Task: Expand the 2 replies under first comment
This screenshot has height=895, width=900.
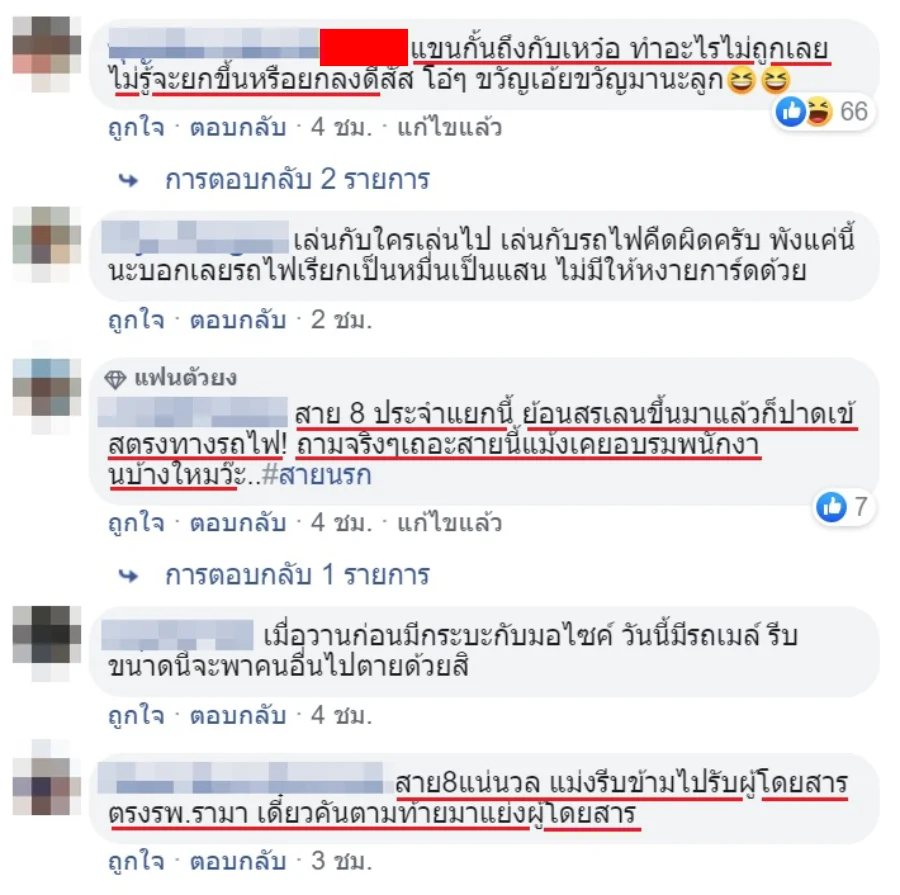Action: (x=297, y=180)
